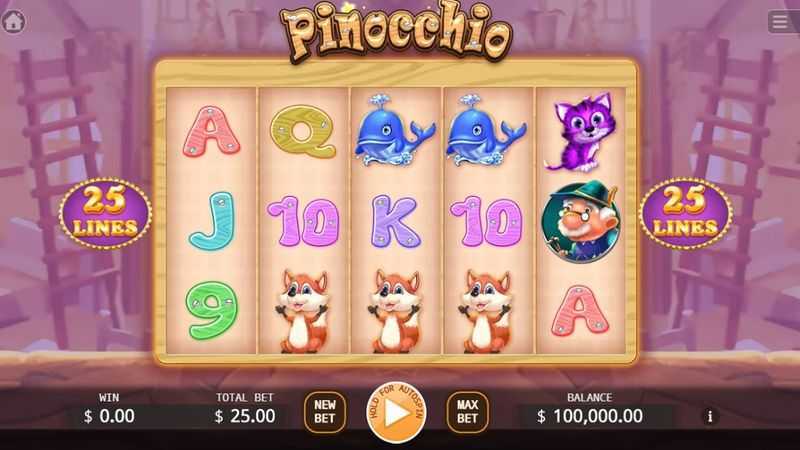
Task: Click the blue whale in reel four
Action: pyautogui.click(x=486, y=130)
